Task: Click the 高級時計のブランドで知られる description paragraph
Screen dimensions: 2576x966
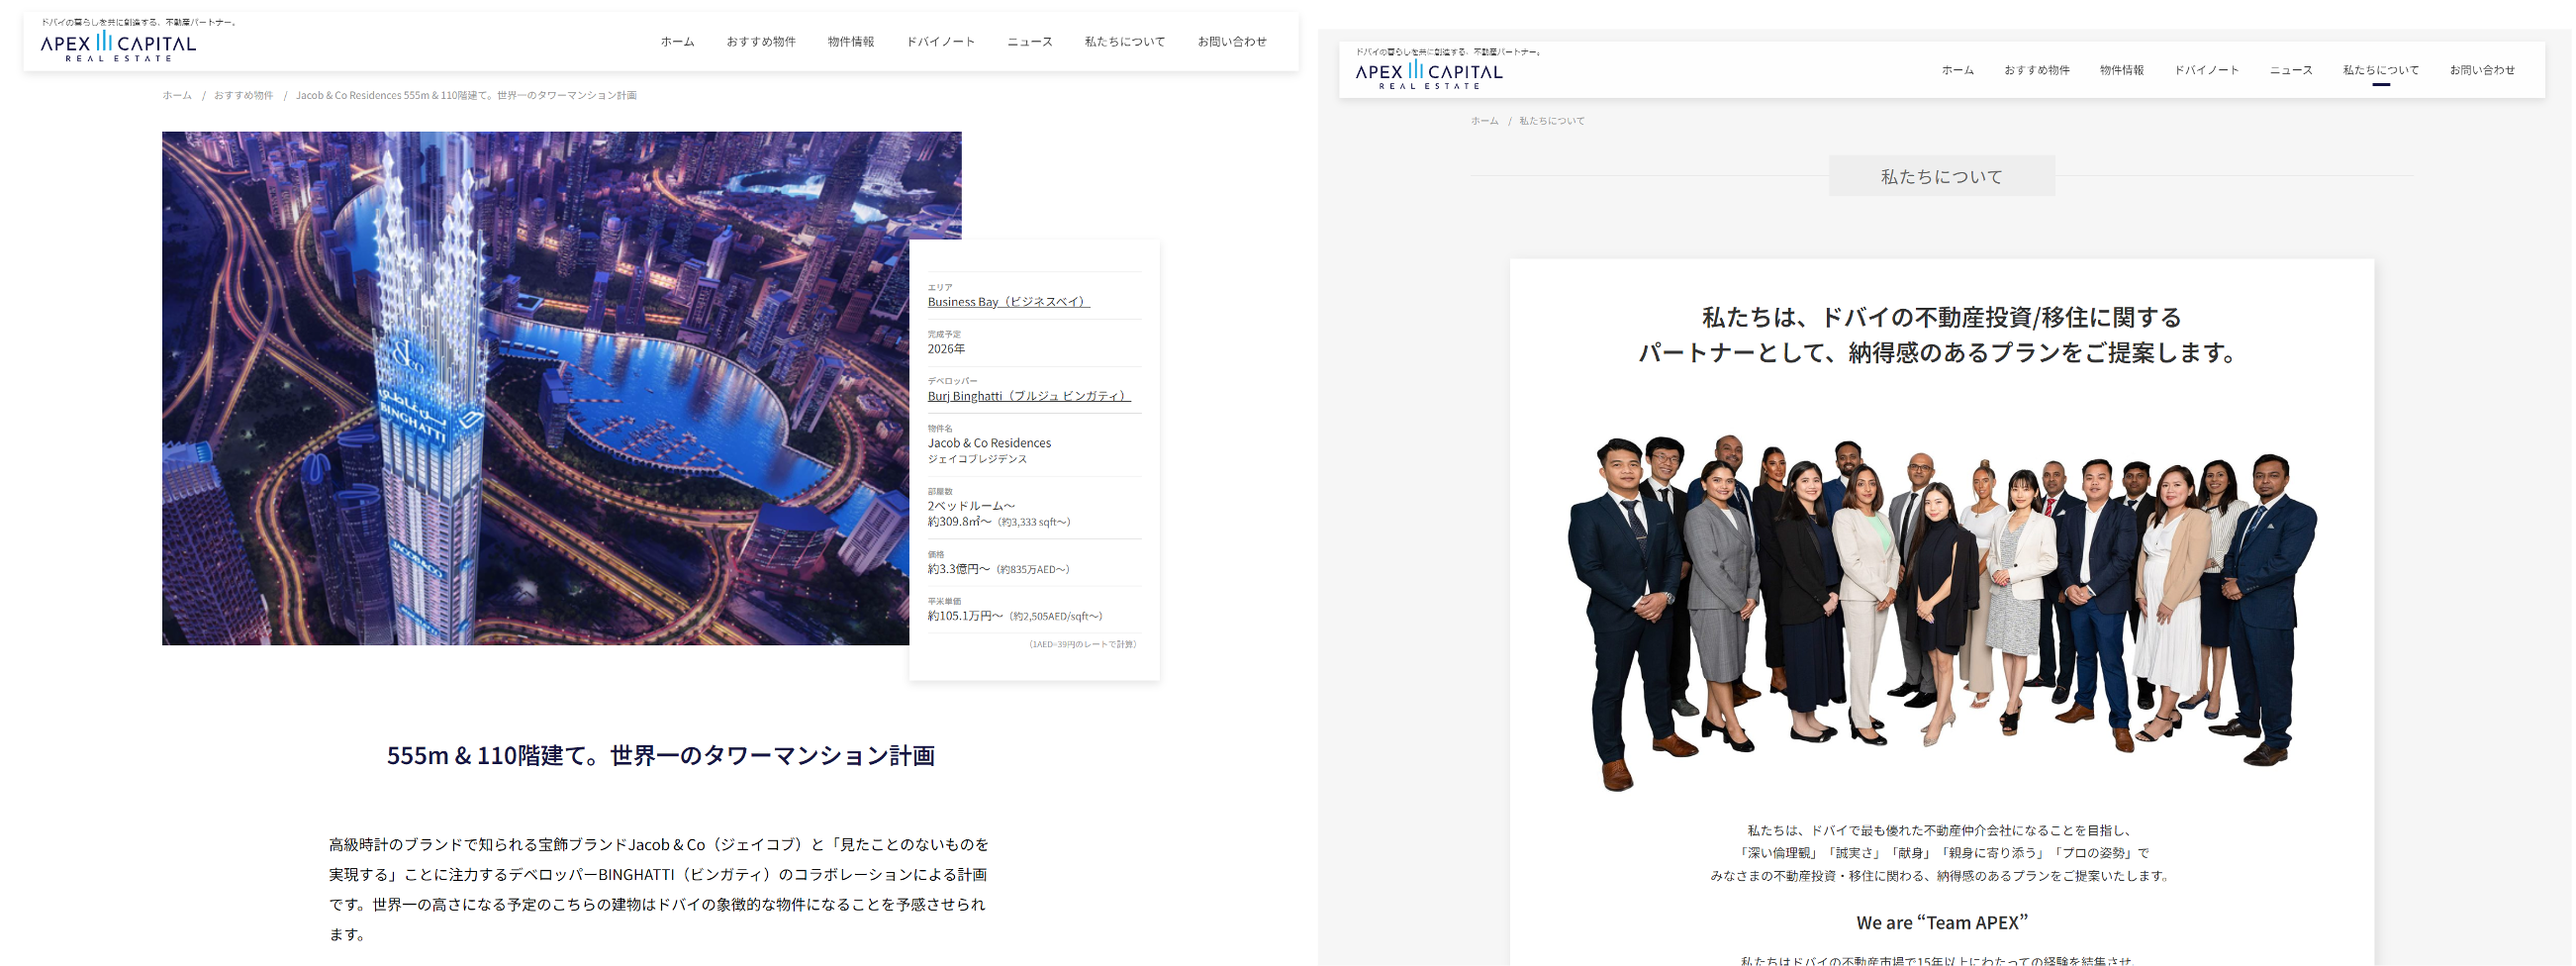Action: click(659, 889)
